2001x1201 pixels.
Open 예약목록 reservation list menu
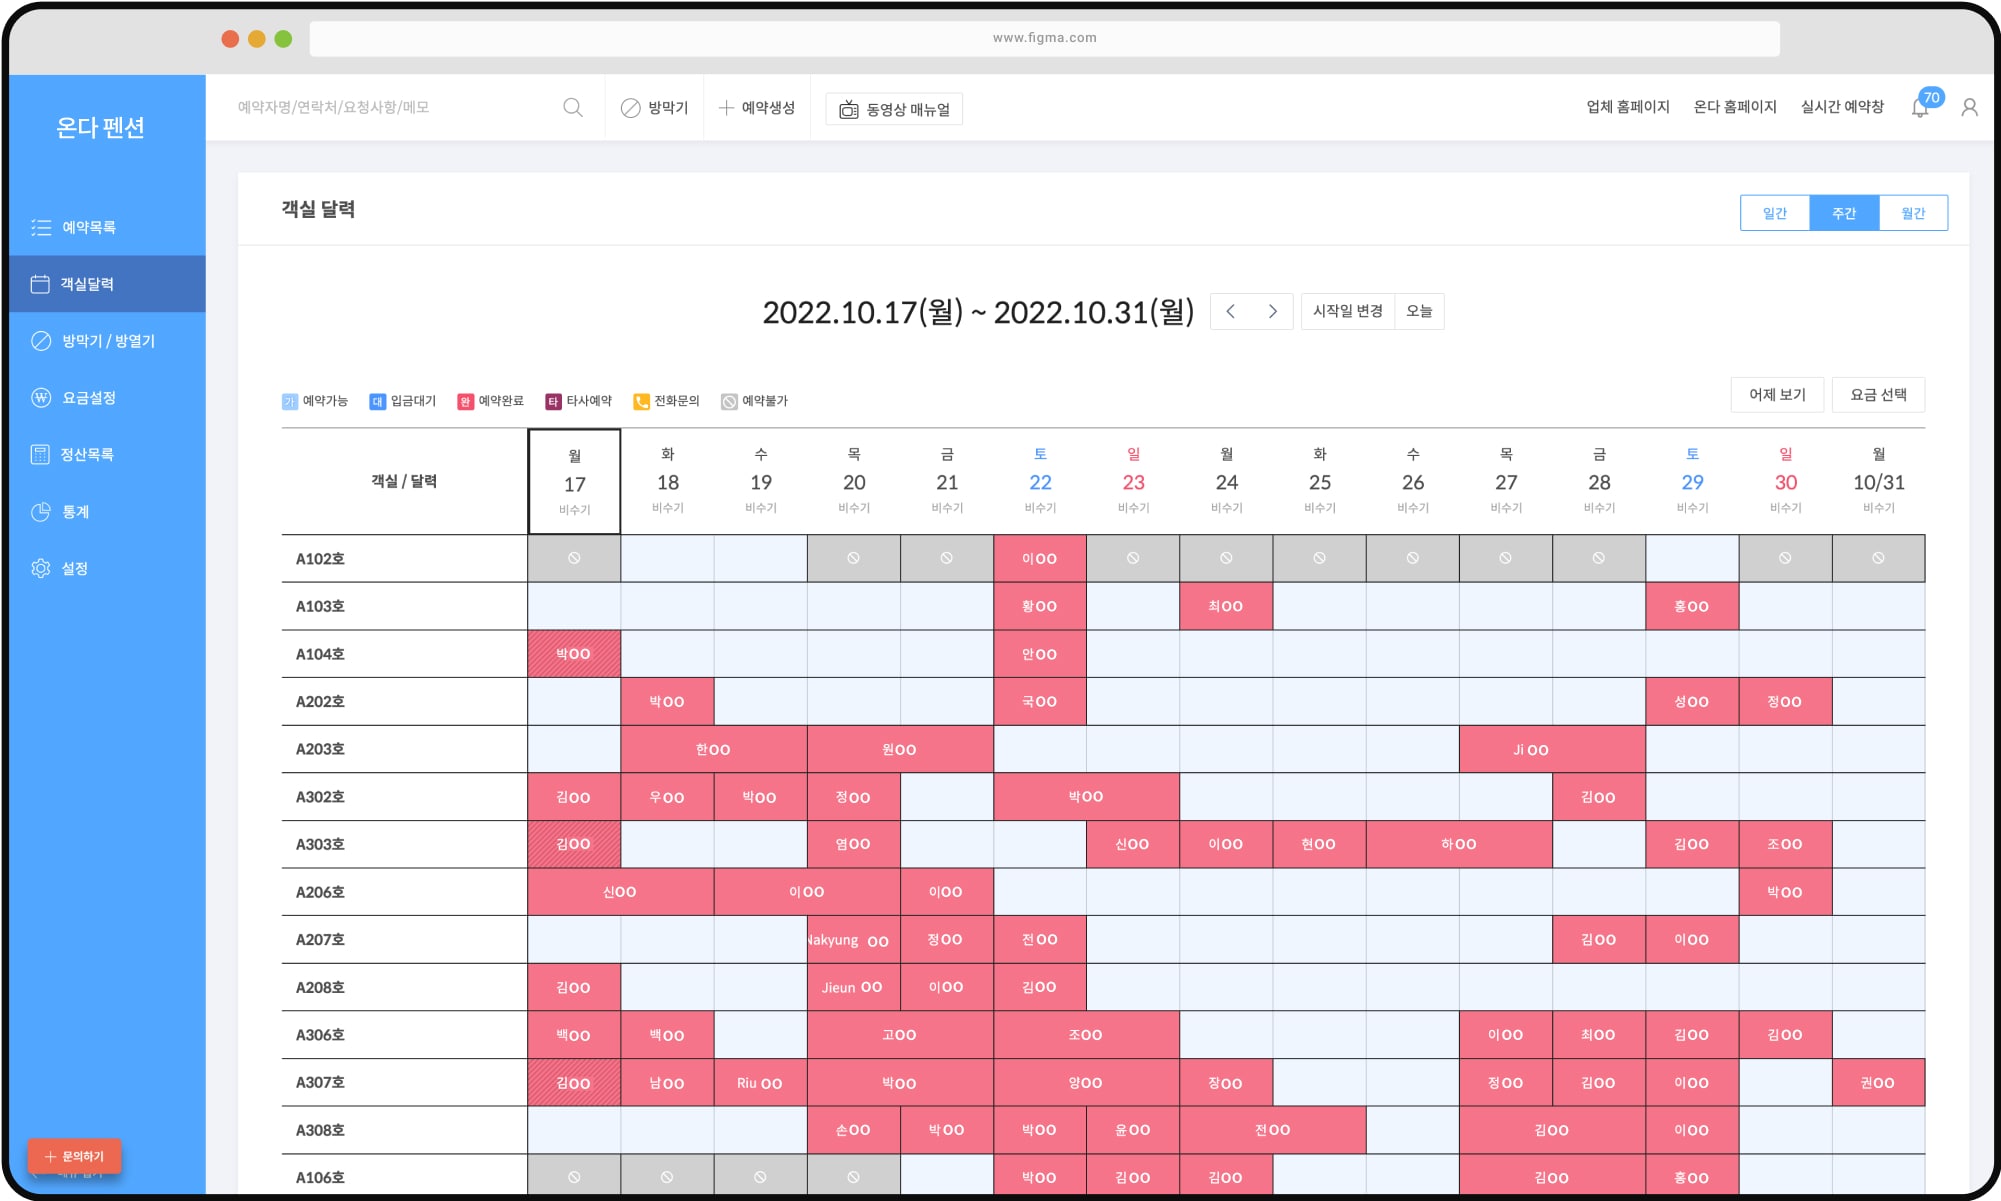pos(88,228)
